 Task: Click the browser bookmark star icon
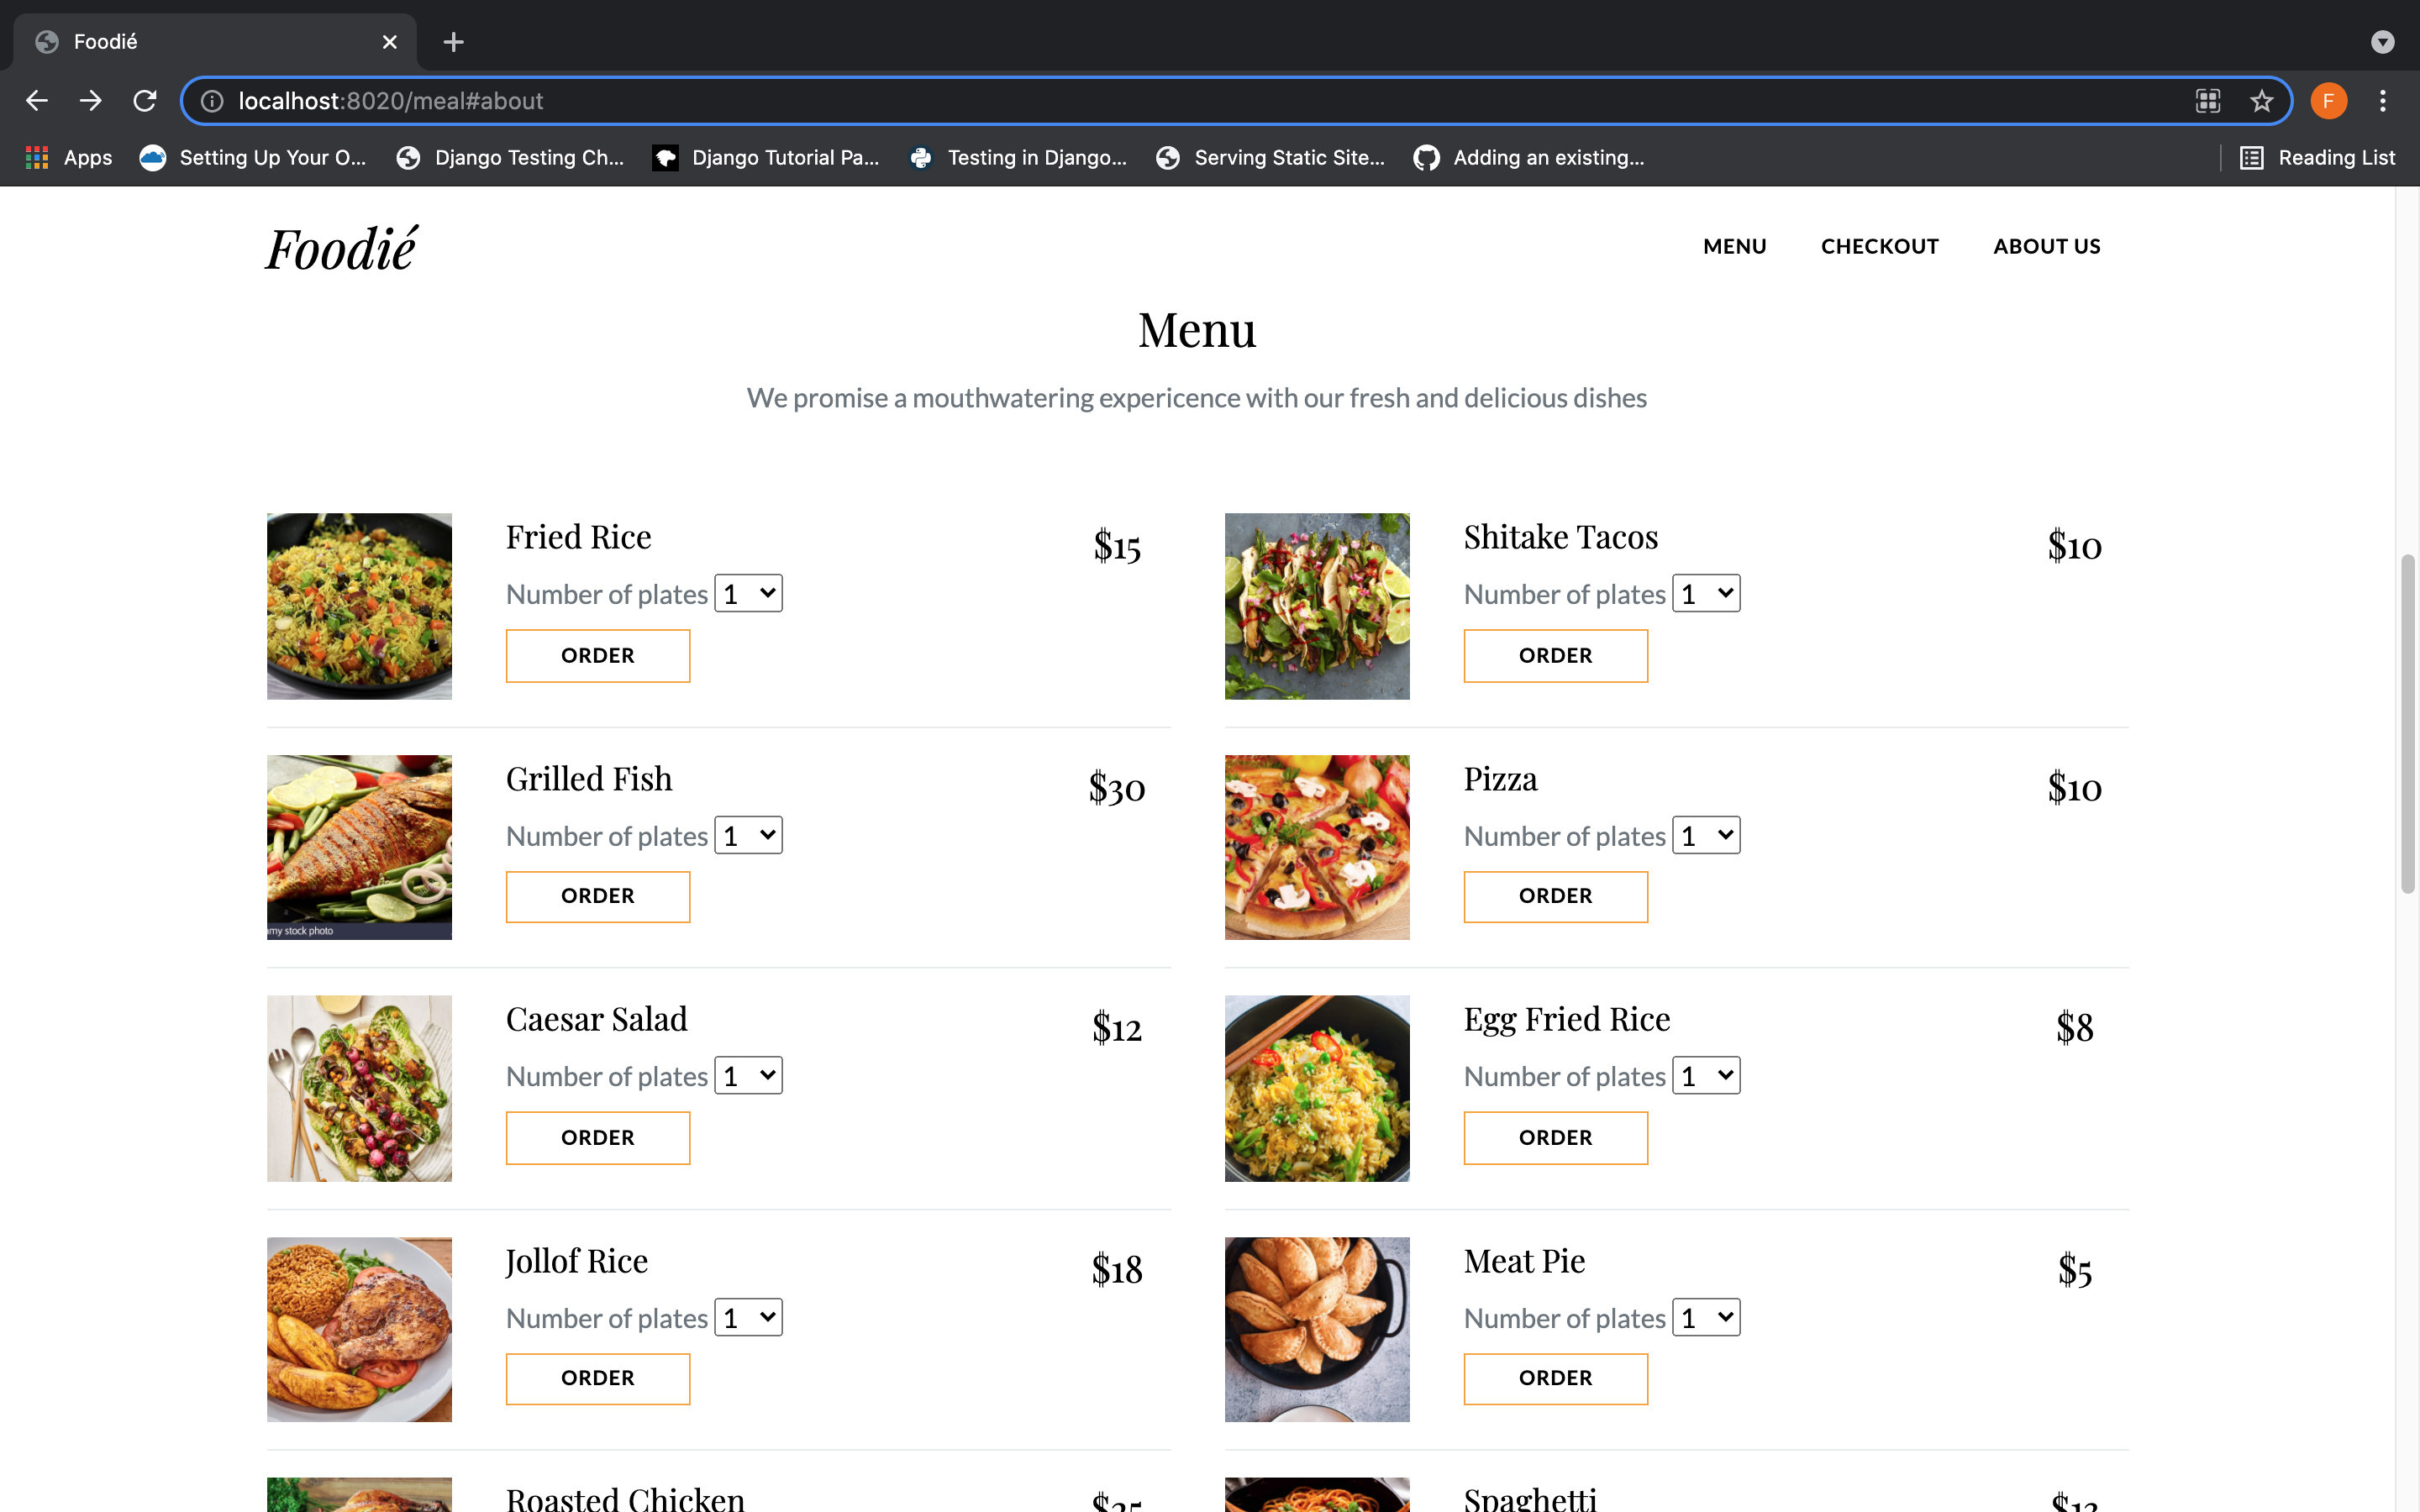click(x=2261, y=99)
